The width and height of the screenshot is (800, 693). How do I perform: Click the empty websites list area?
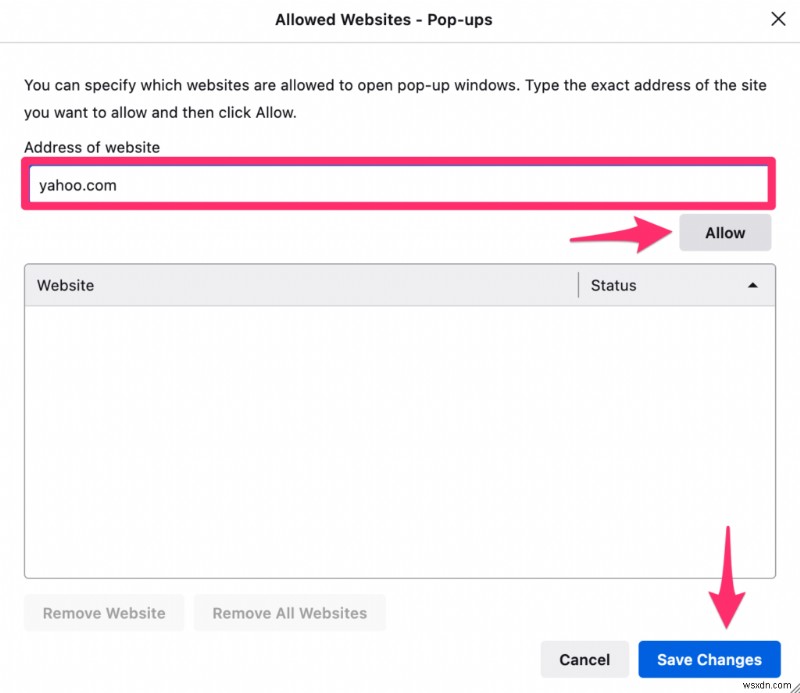(x=400, y=440)
